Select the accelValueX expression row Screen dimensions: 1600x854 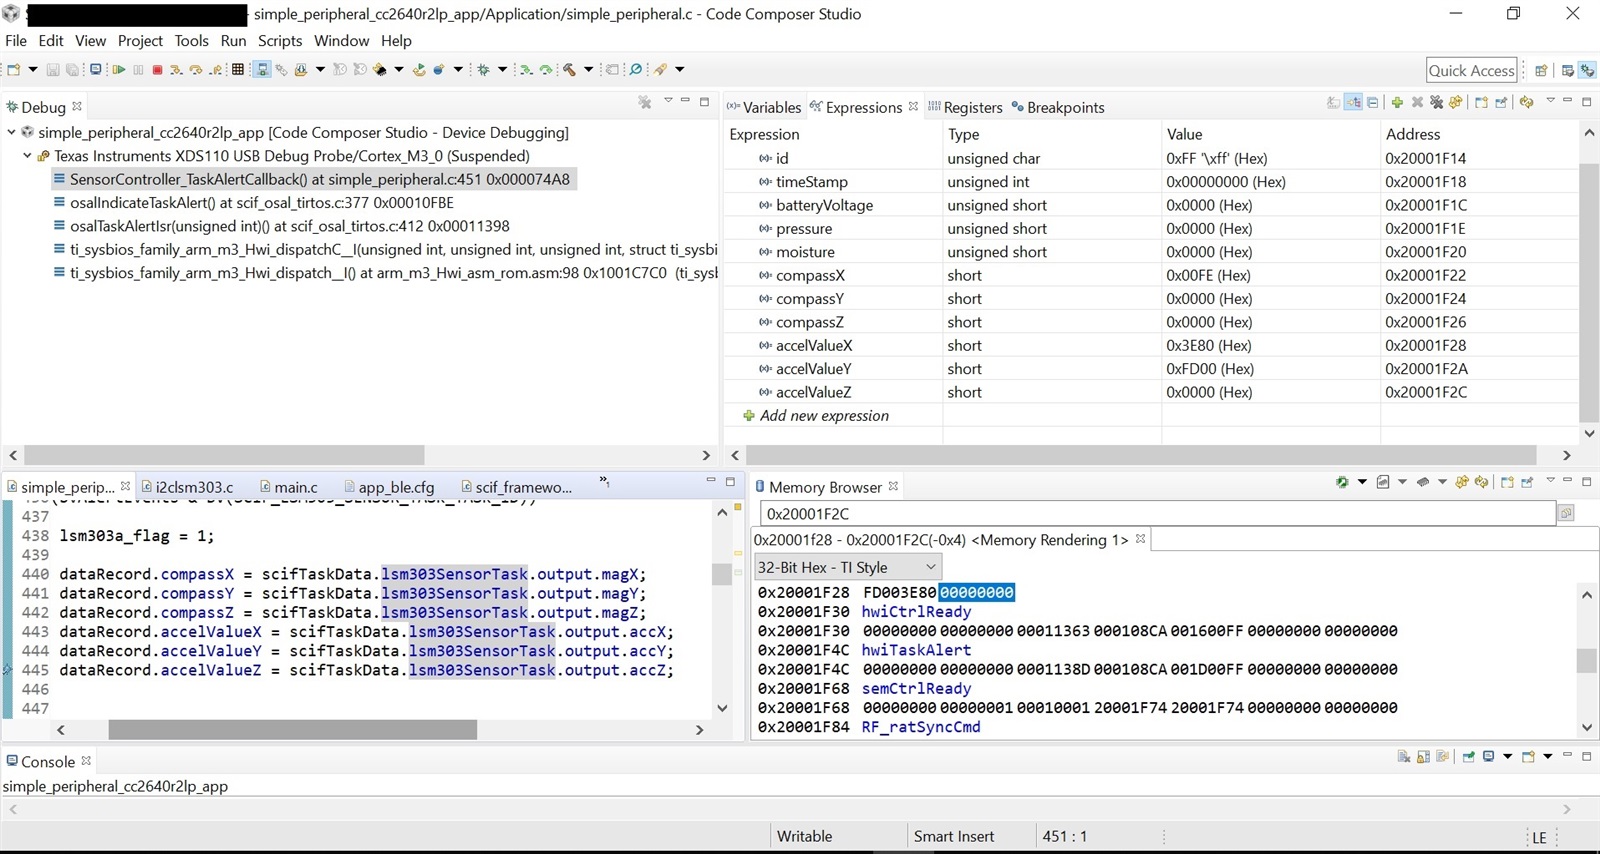1150,345
